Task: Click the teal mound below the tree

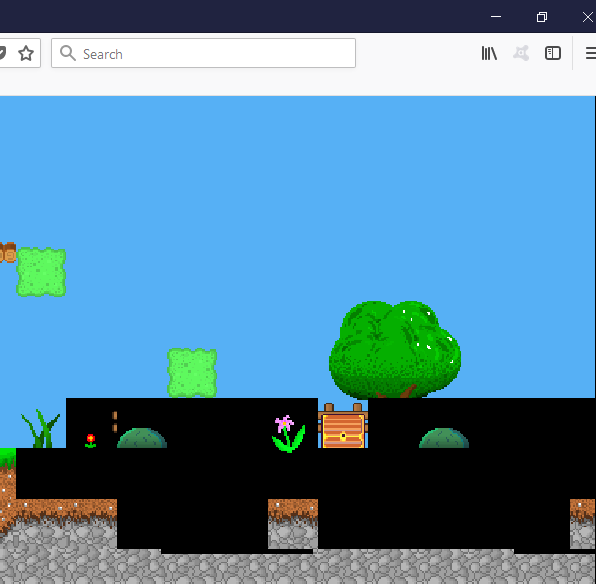Action: click(x=444, y=438)
